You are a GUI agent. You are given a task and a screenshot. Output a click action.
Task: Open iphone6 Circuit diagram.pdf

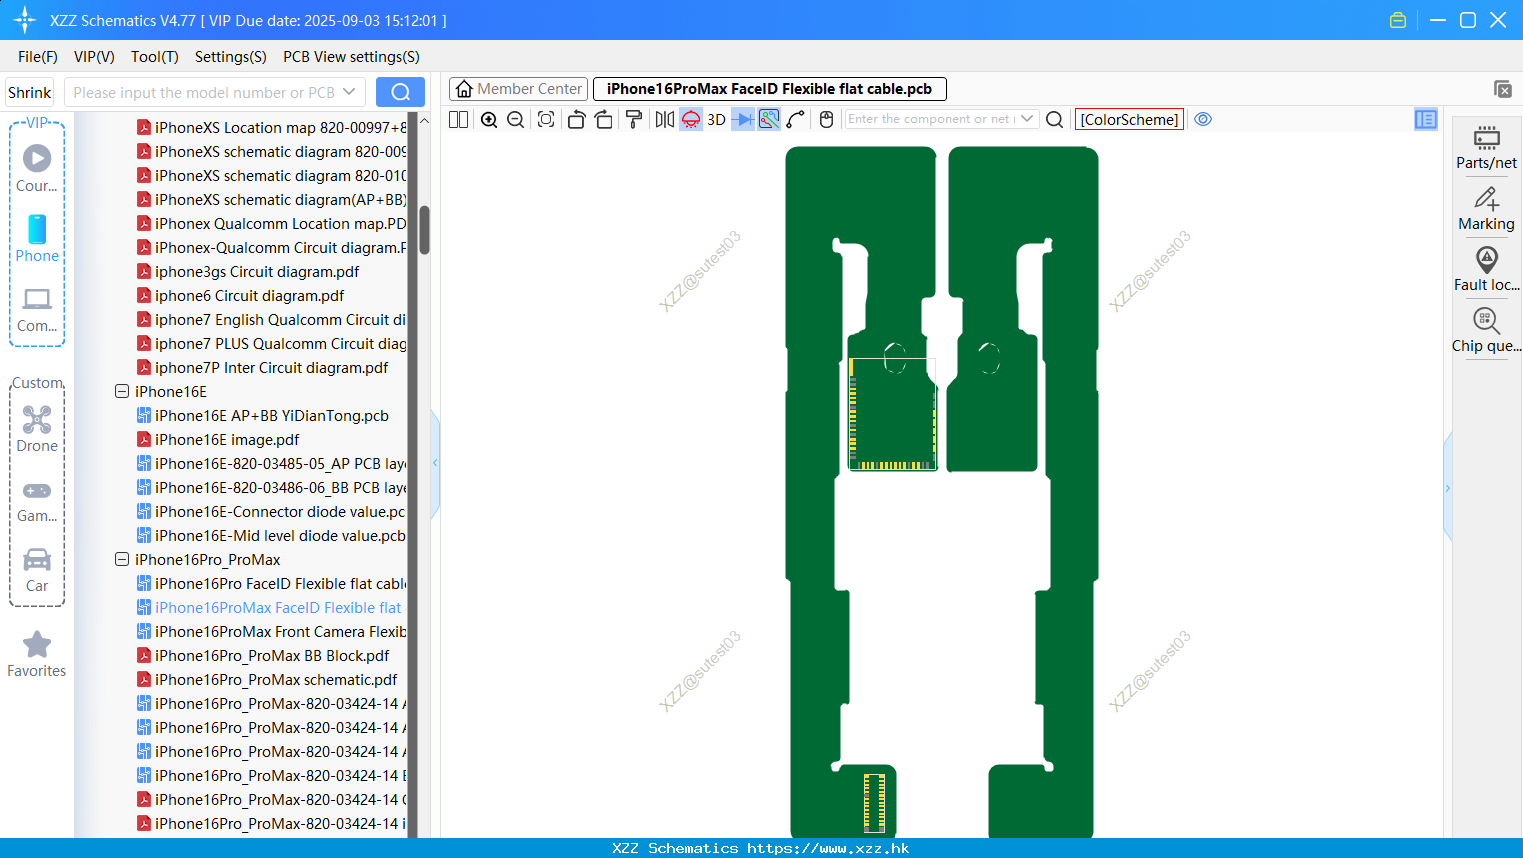tap(240, 296)
